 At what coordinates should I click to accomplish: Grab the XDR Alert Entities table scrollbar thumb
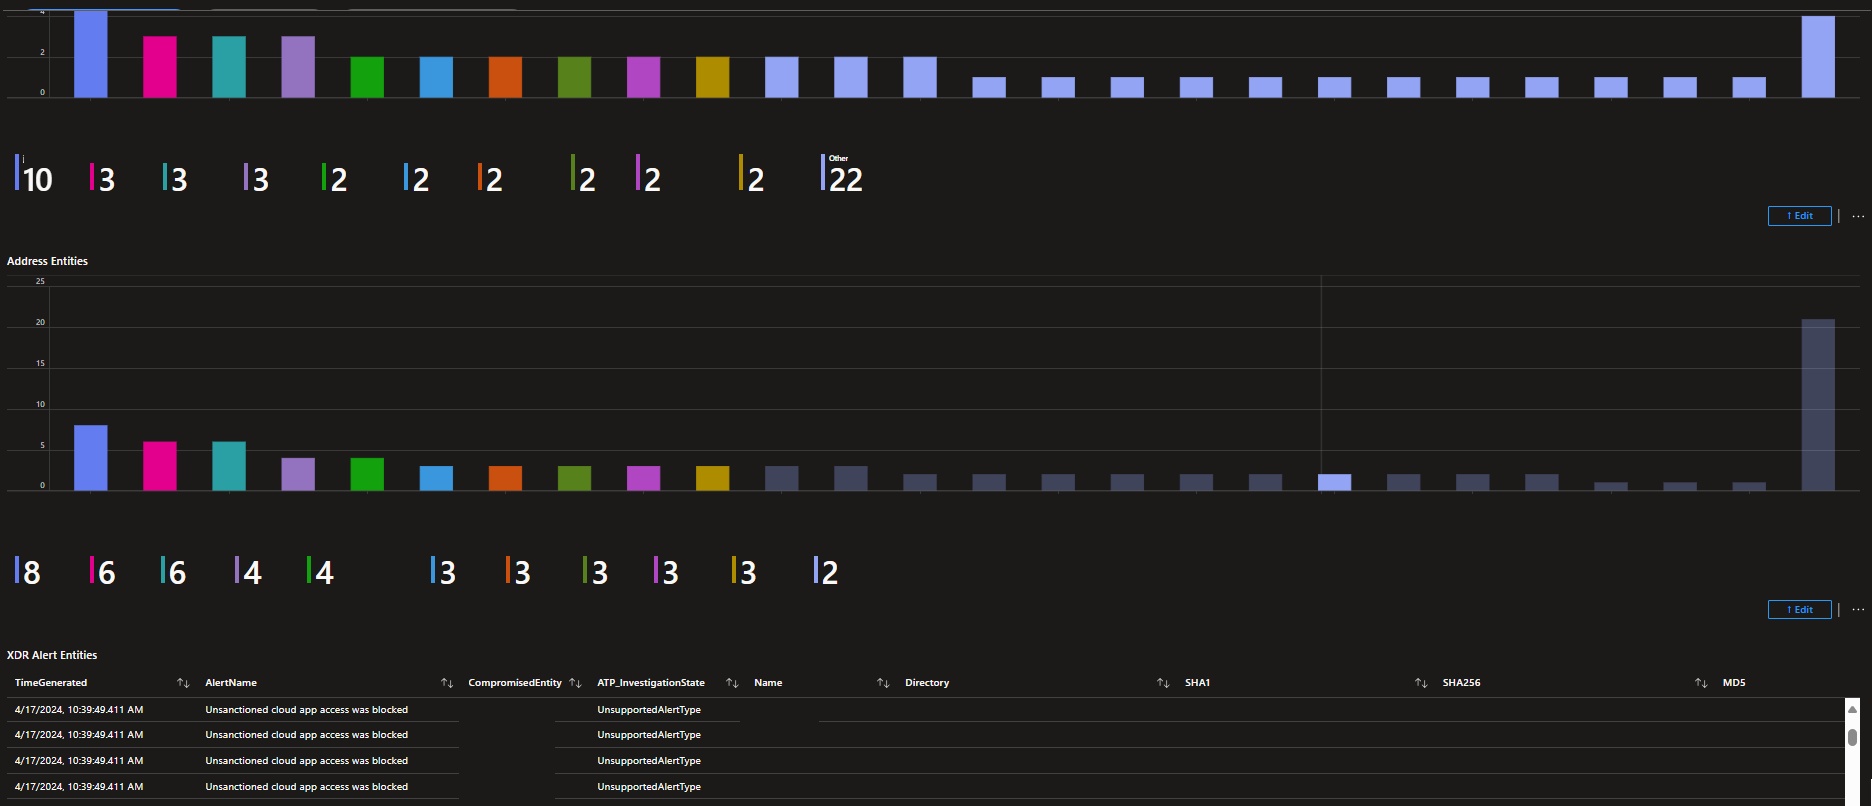(x=1852, y=737)
